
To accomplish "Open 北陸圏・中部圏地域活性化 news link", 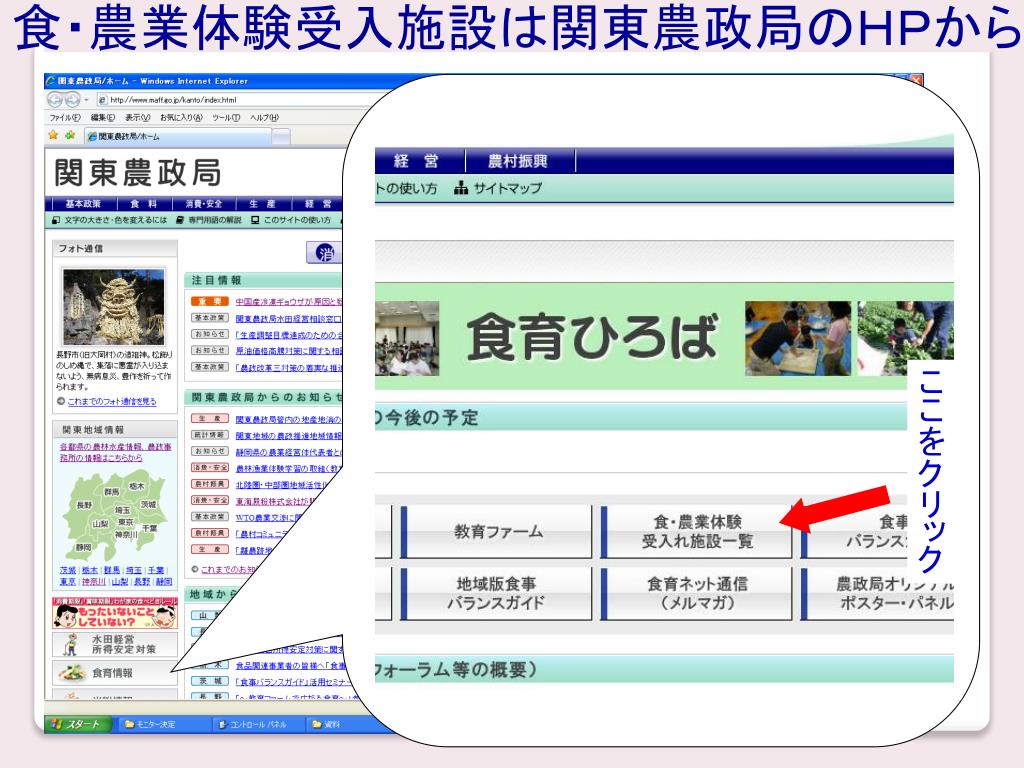I will click(282, 485).
